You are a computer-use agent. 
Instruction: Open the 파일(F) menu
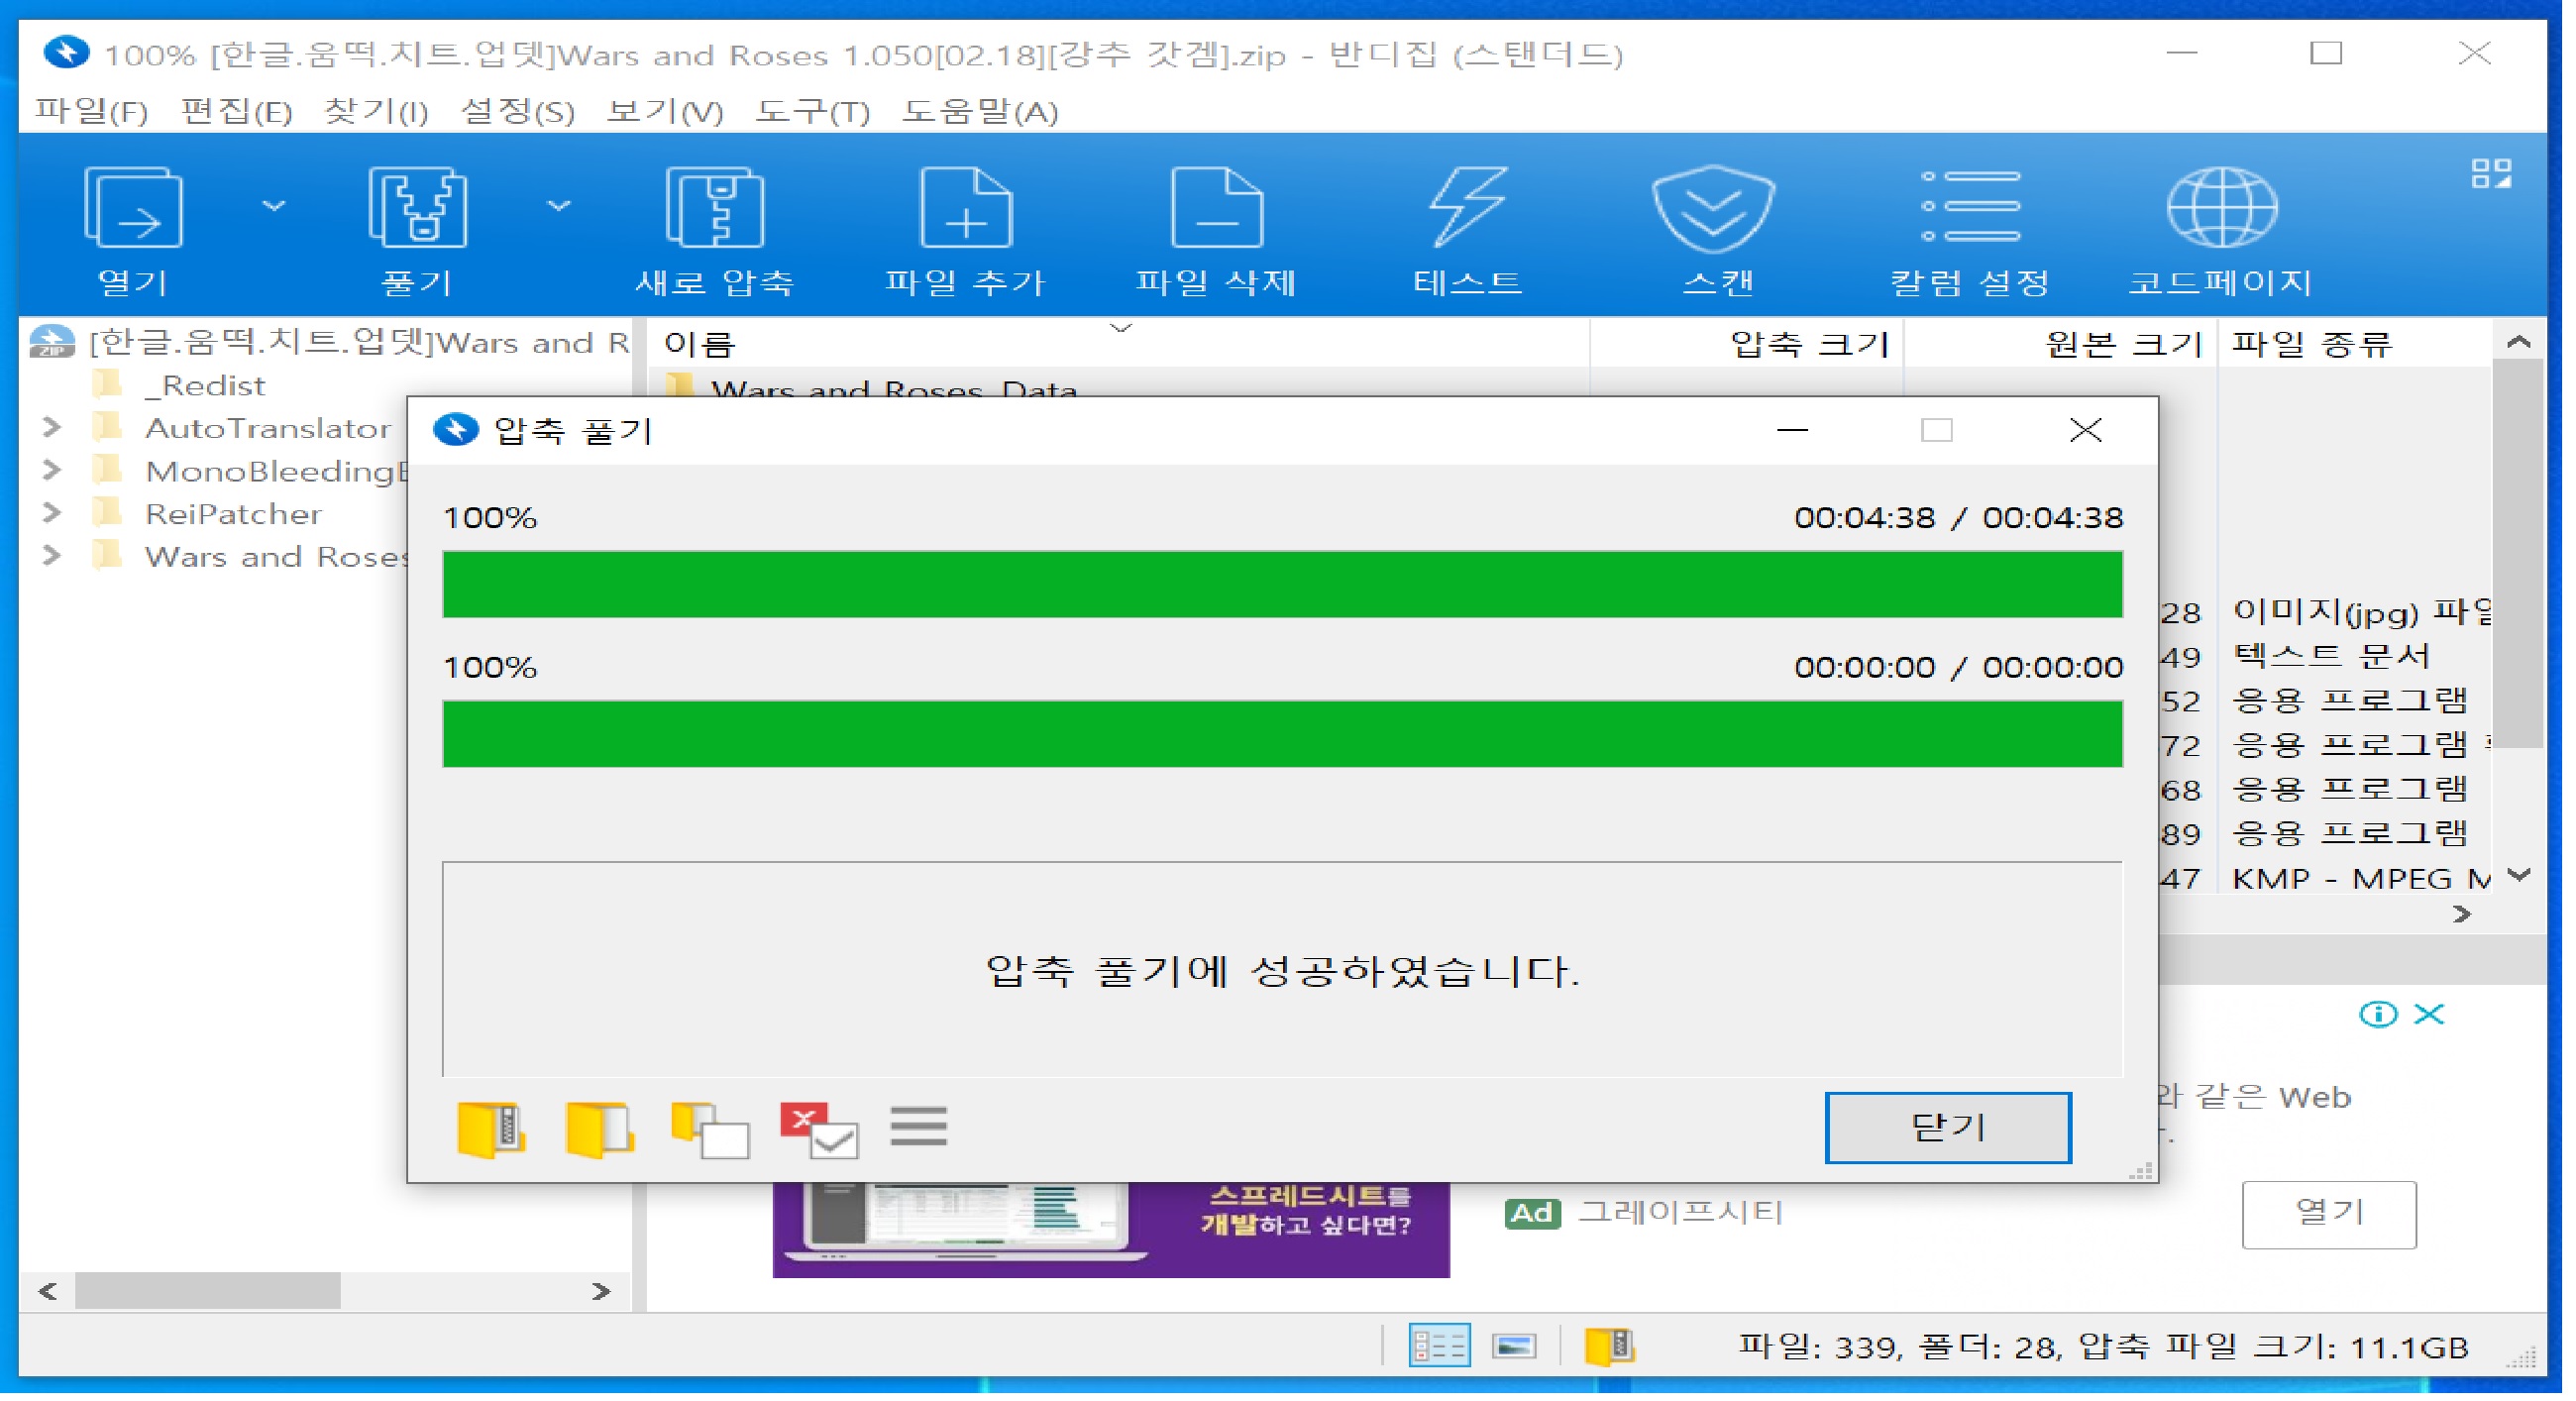pos(91,111)
